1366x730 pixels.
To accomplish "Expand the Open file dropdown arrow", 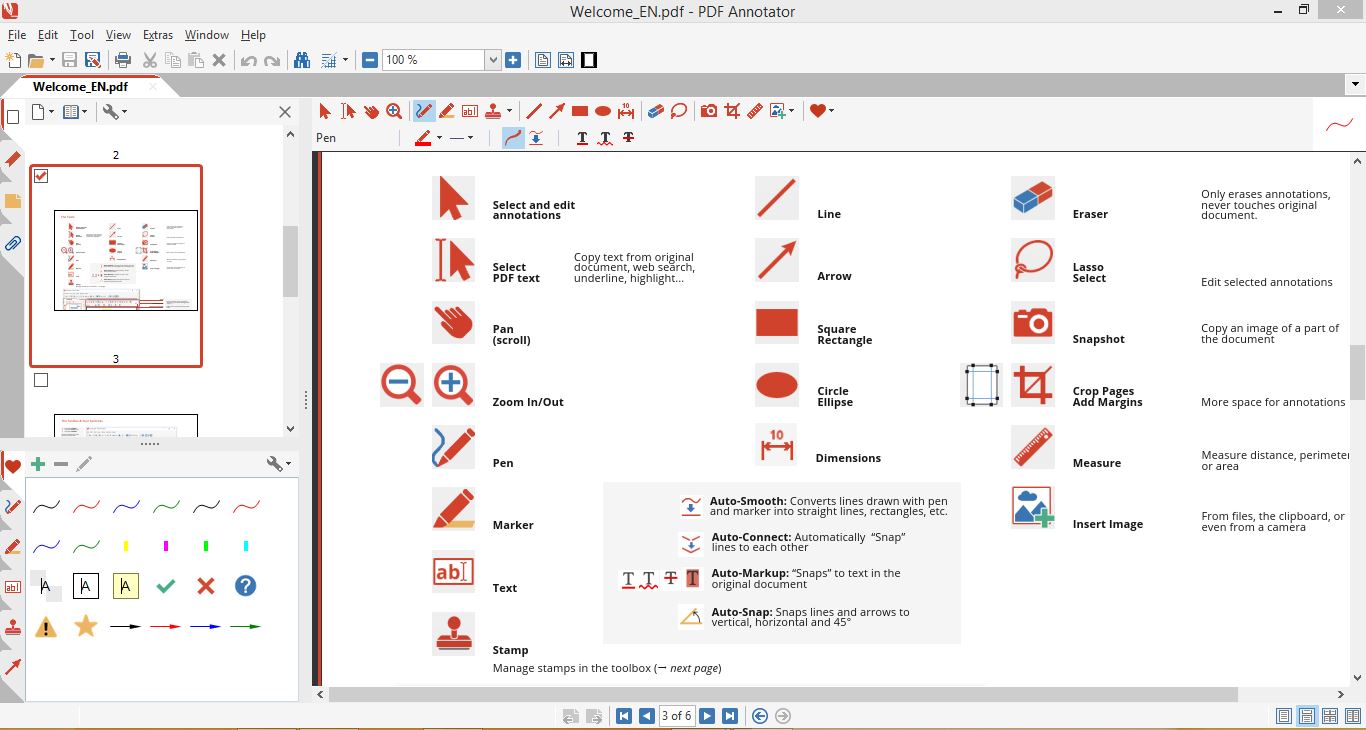I will pyautogui.click(x=51, y=60).
